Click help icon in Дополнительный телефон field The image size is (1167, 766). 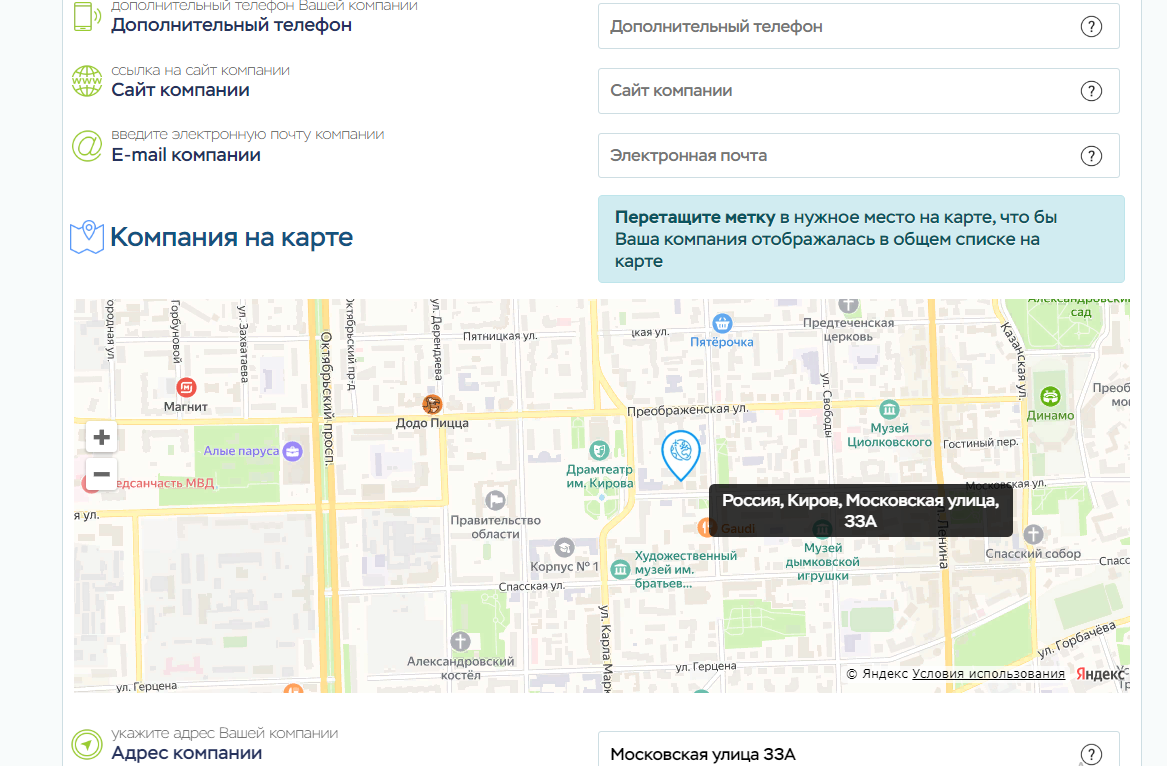coord(1091,27)
